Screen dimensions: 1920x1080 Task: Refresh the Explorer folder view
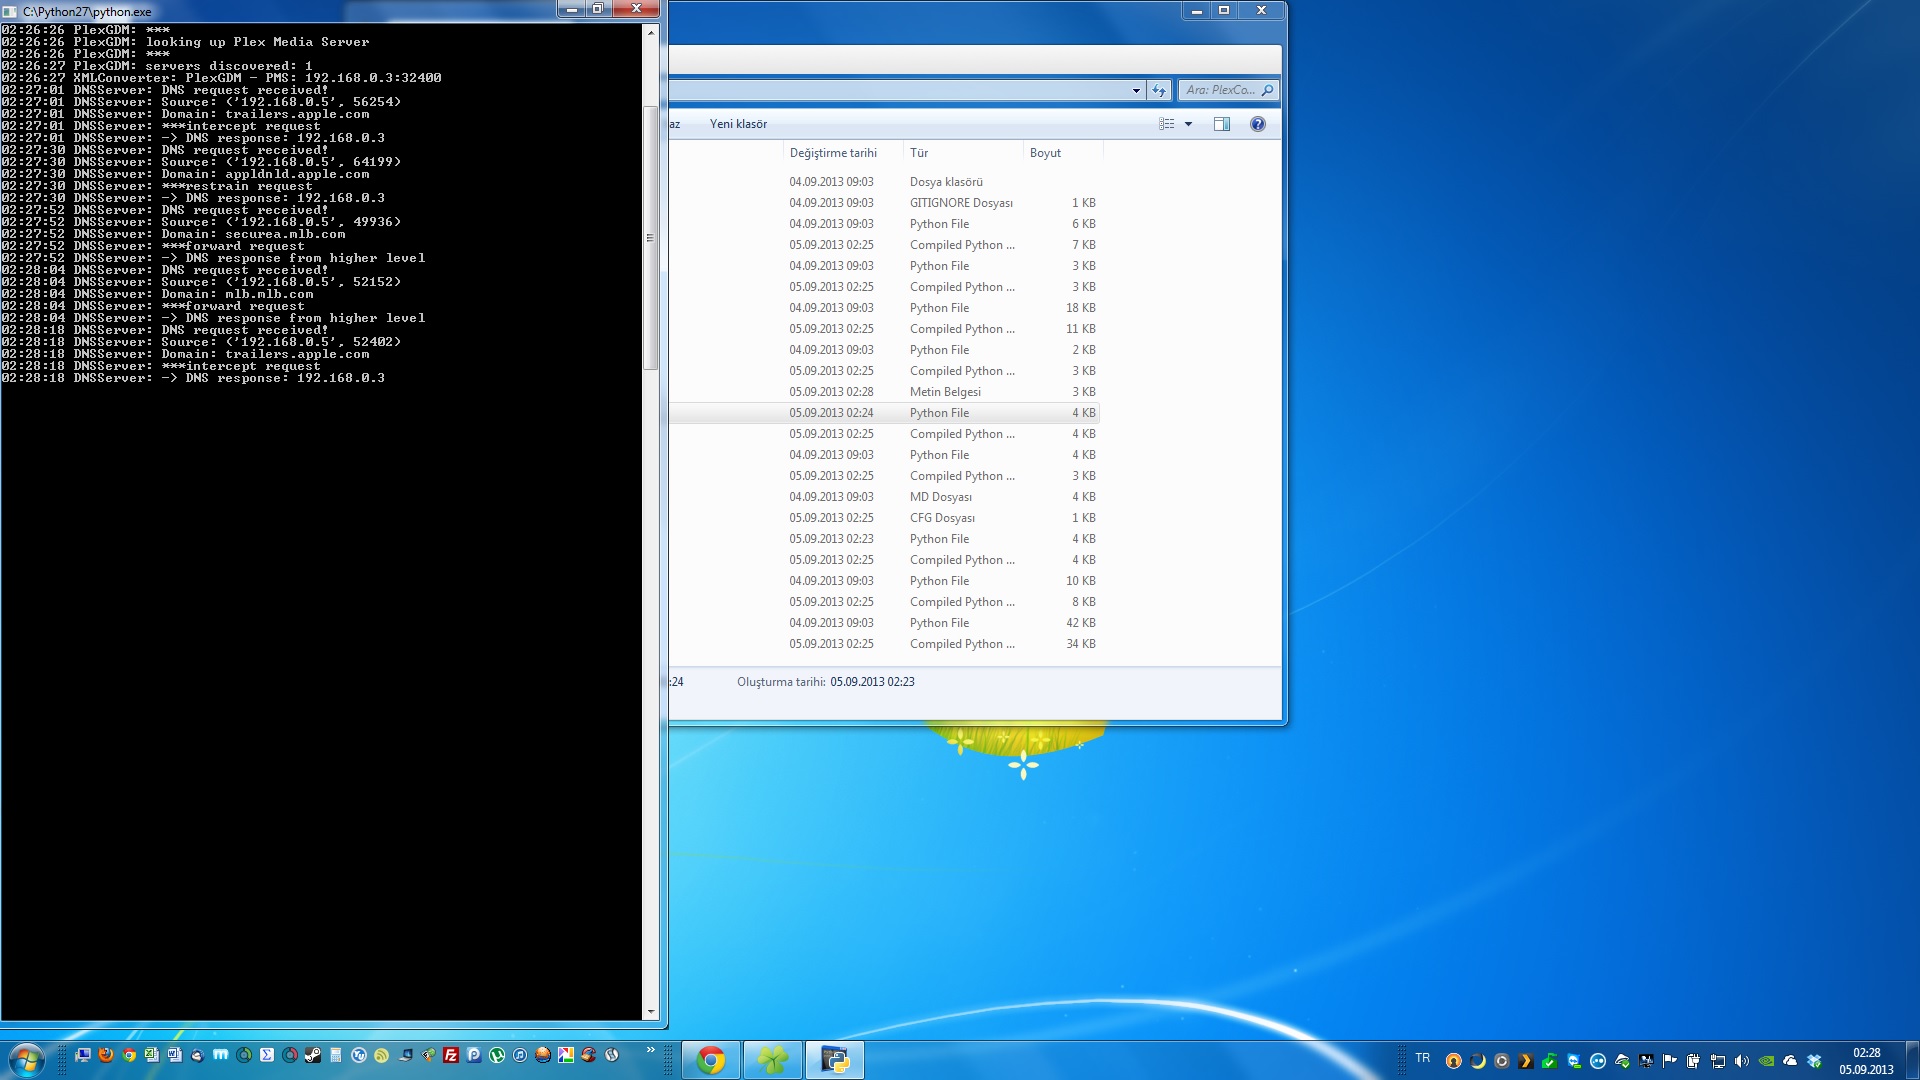coord(1159,90)
